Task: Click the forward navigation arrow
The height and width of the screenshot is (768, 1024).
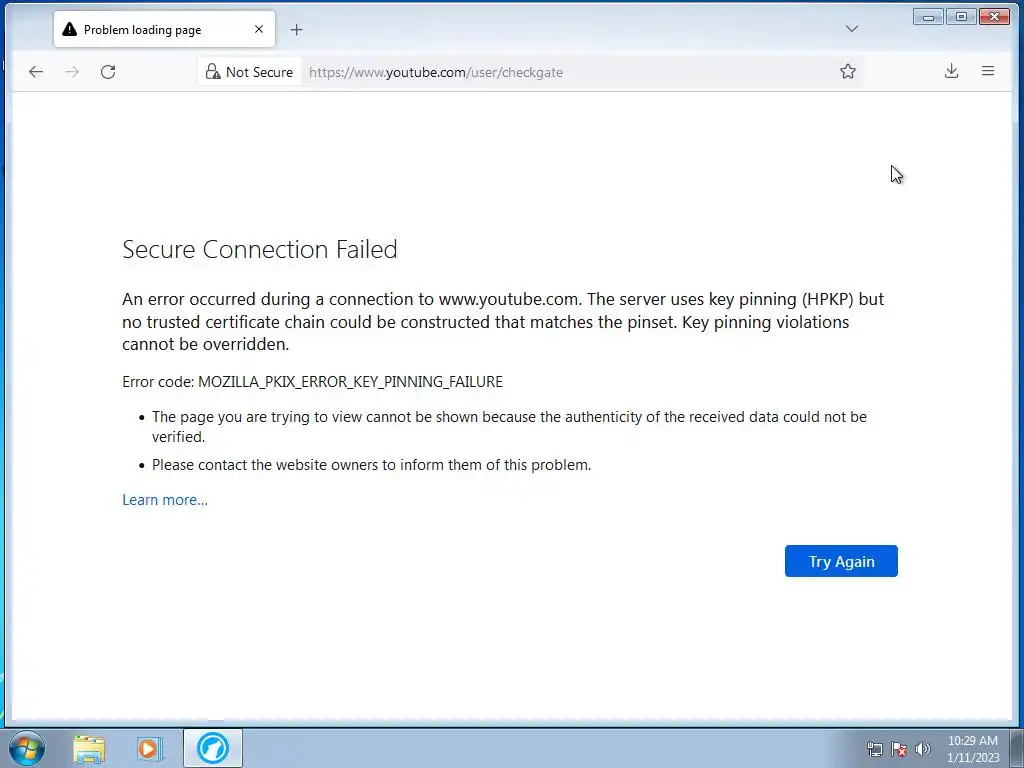Action: click(72, 72)
